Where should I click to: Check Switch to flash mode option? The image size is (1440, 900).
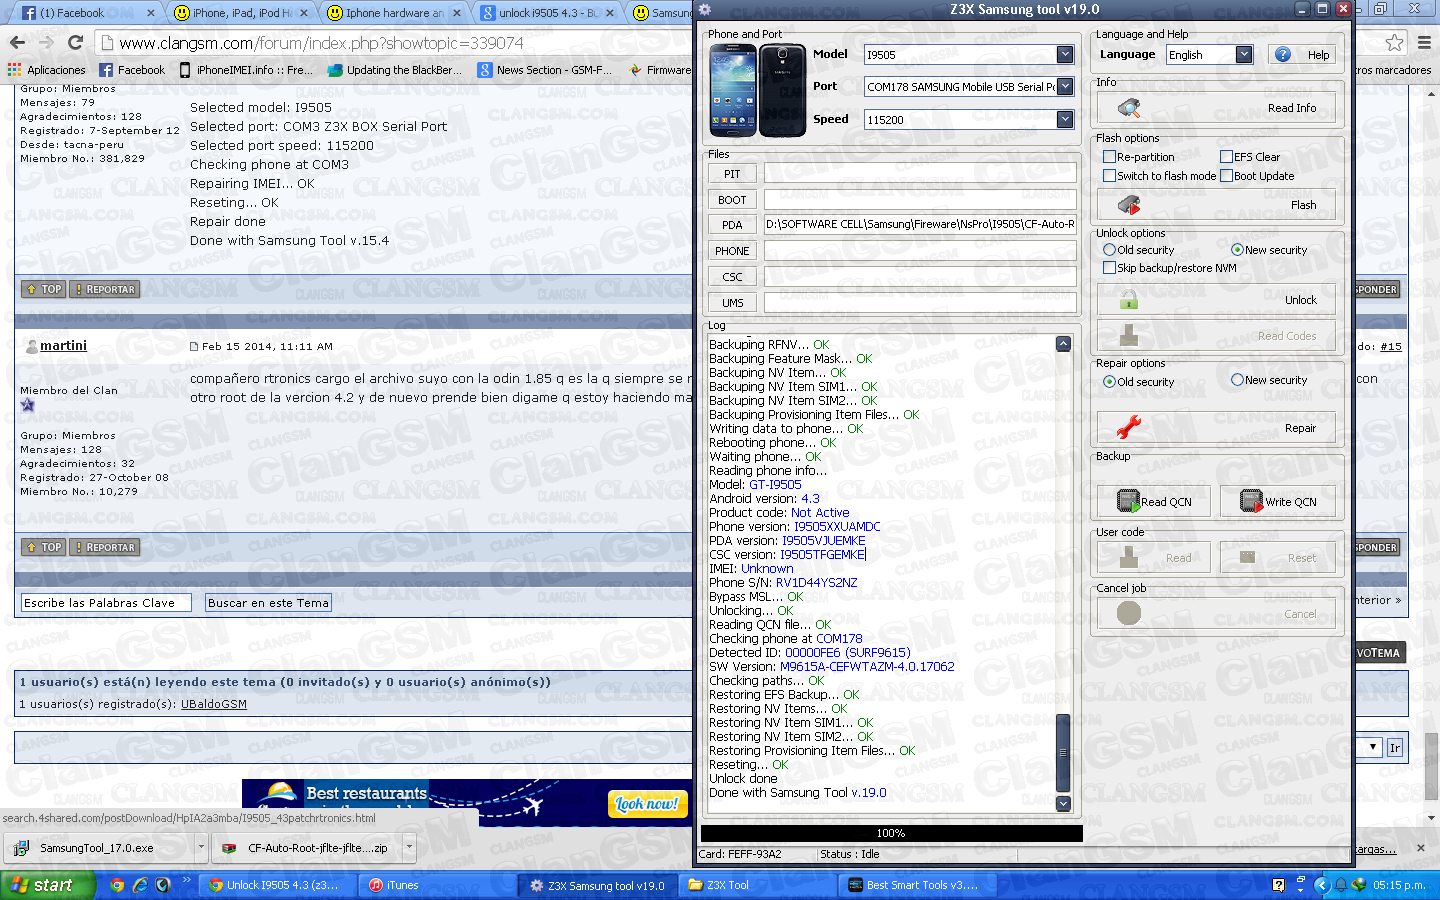click(x=1109, y=176)
